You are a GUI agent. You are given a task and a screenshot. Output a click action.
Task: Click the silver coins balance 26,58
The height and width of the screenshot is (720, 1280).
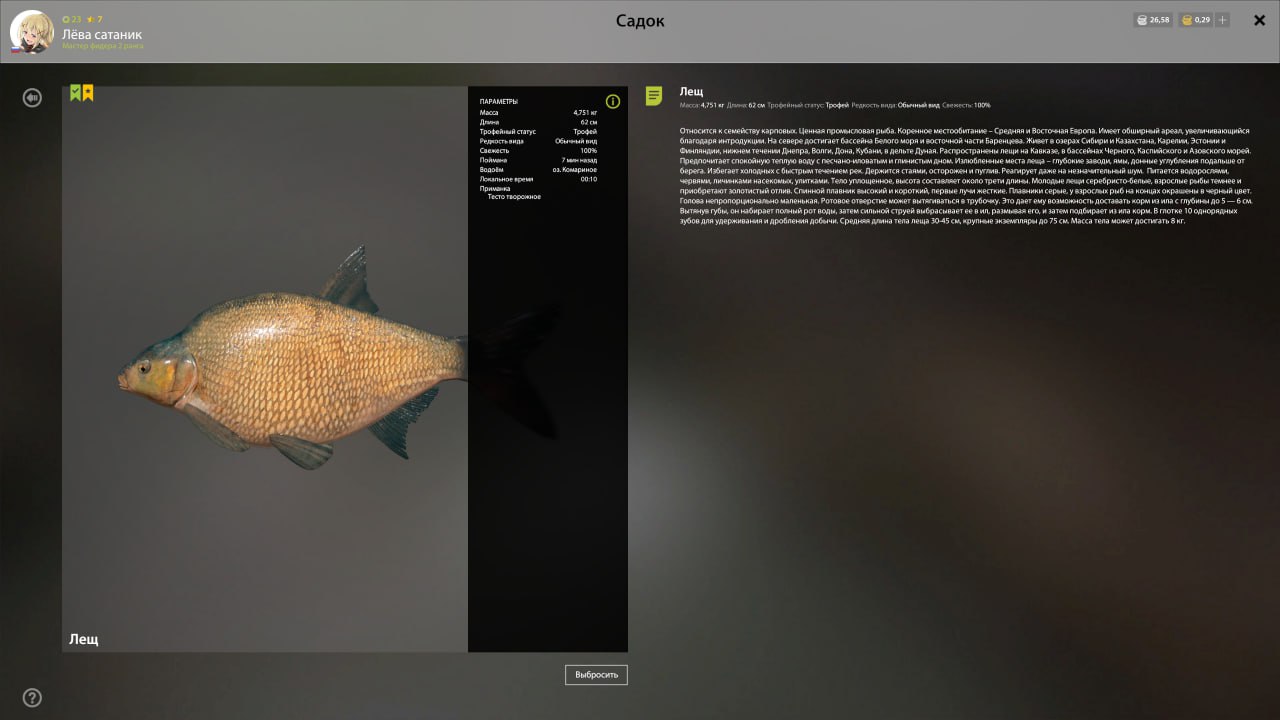pos(1153,20)
